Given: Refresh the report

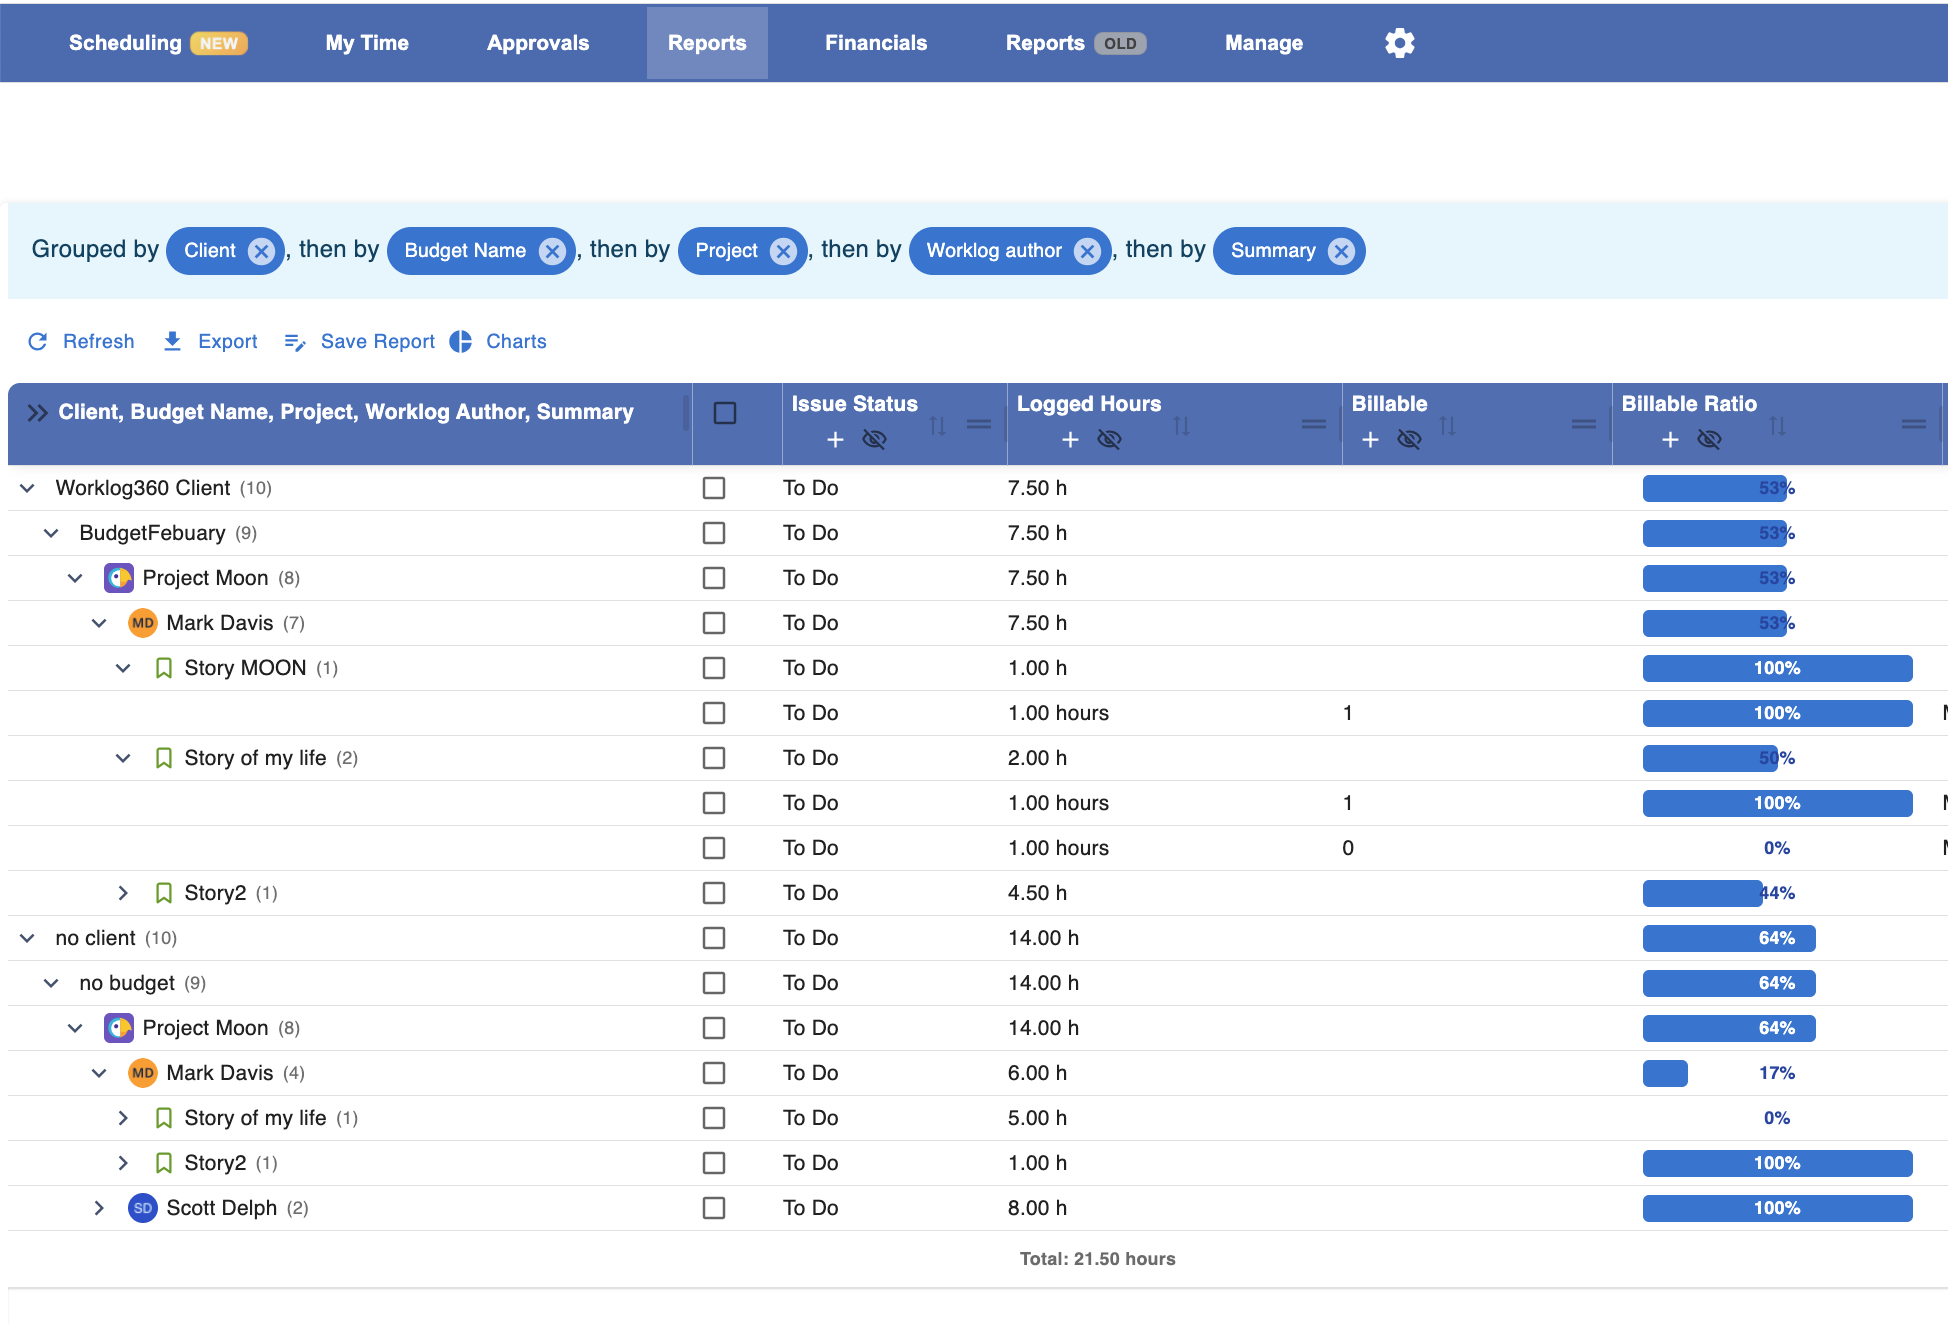Looking at the screenshot, I should point(81,342).
